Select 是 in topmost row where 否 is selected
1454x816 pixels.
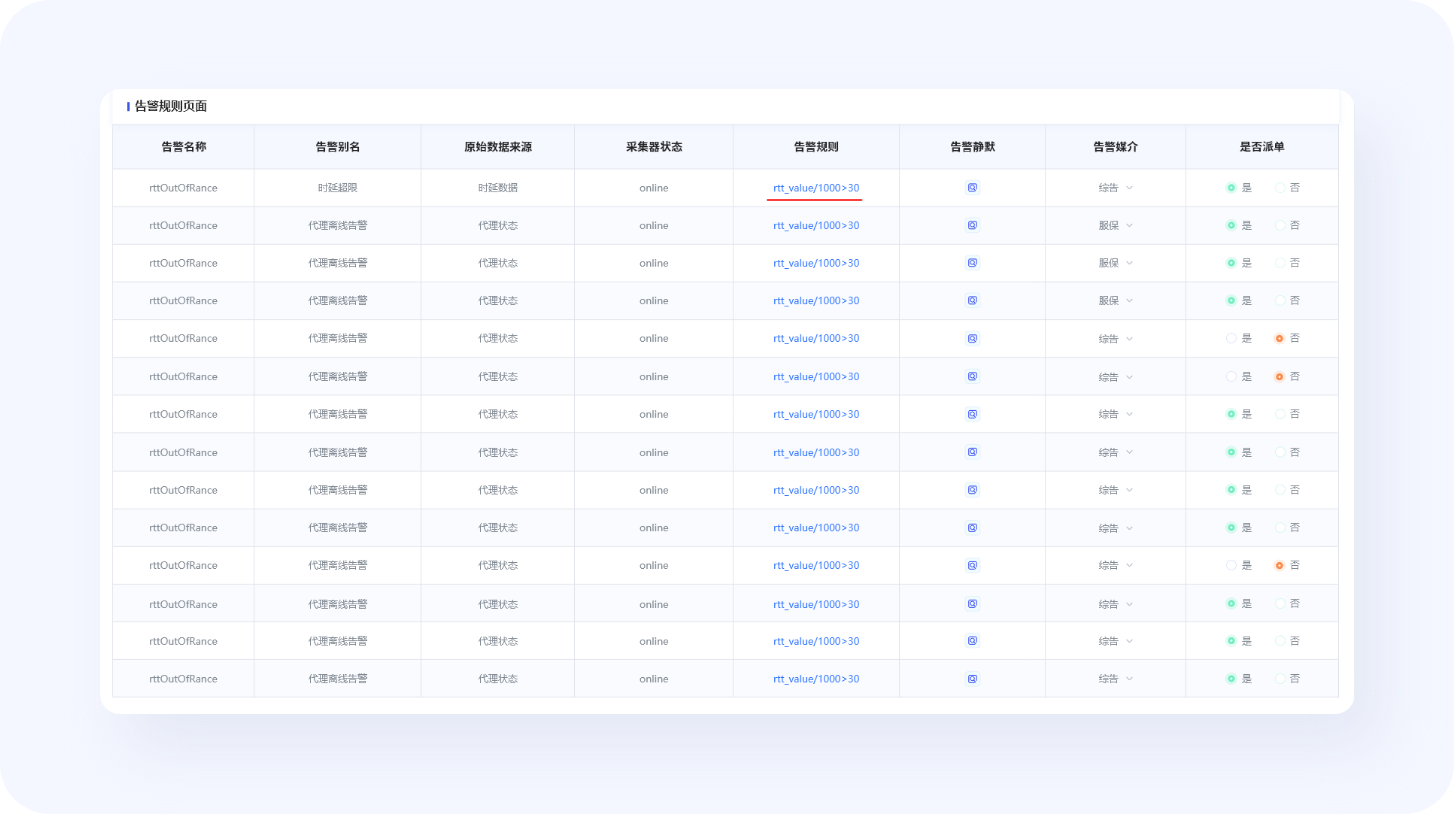[x=1232, y=338]
